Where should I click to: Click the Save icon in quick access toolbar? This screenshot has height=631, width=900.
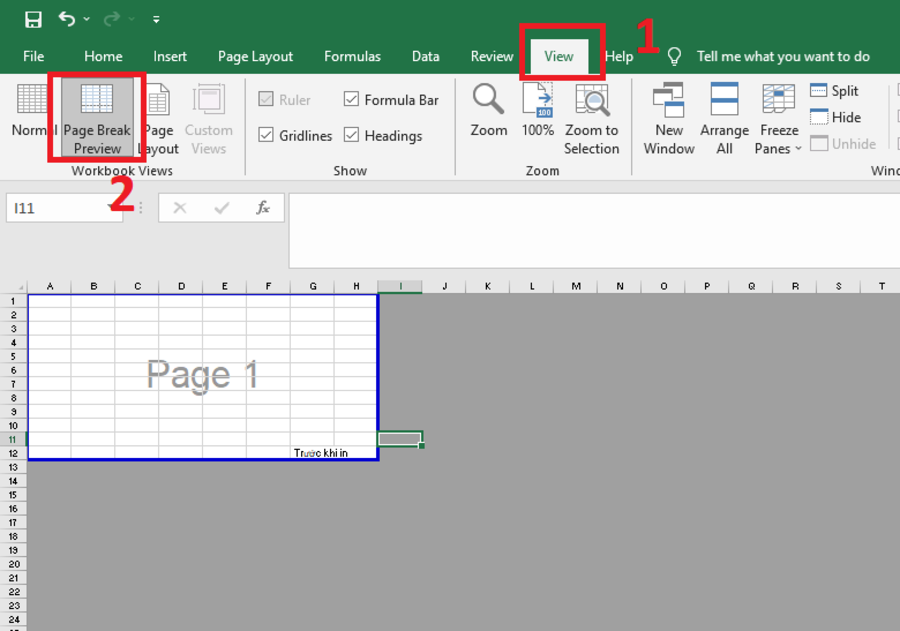coord(33,19)
